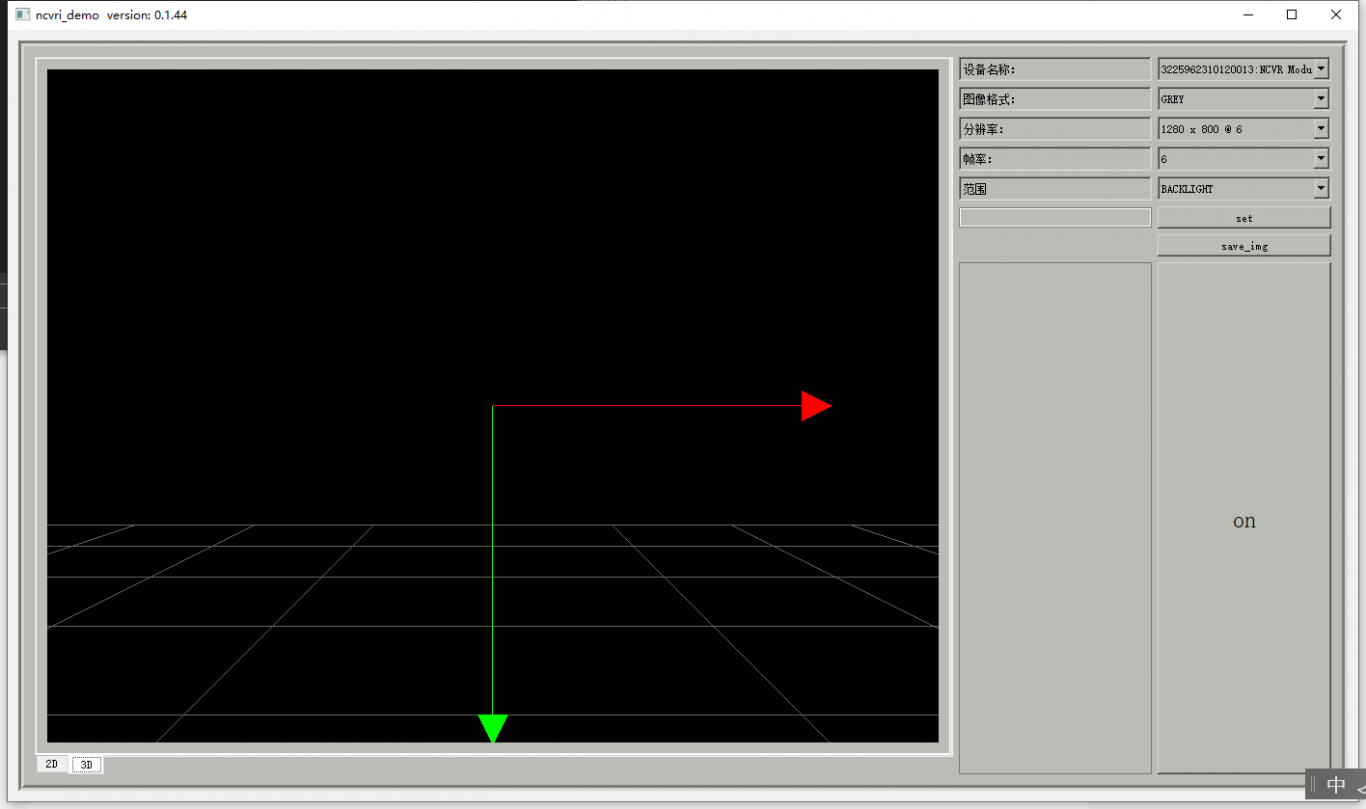The height and width of the screenshot is (809, 1366).
Task: Switch to the 2D tab
Action: coord(52,764)
